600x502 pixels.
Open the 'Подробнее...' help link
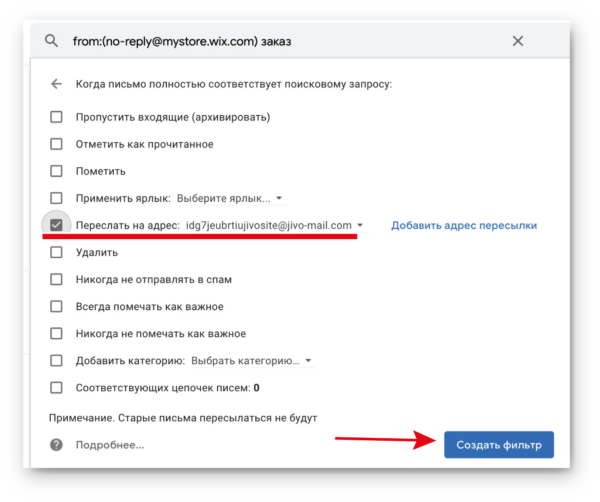(110, 445)
